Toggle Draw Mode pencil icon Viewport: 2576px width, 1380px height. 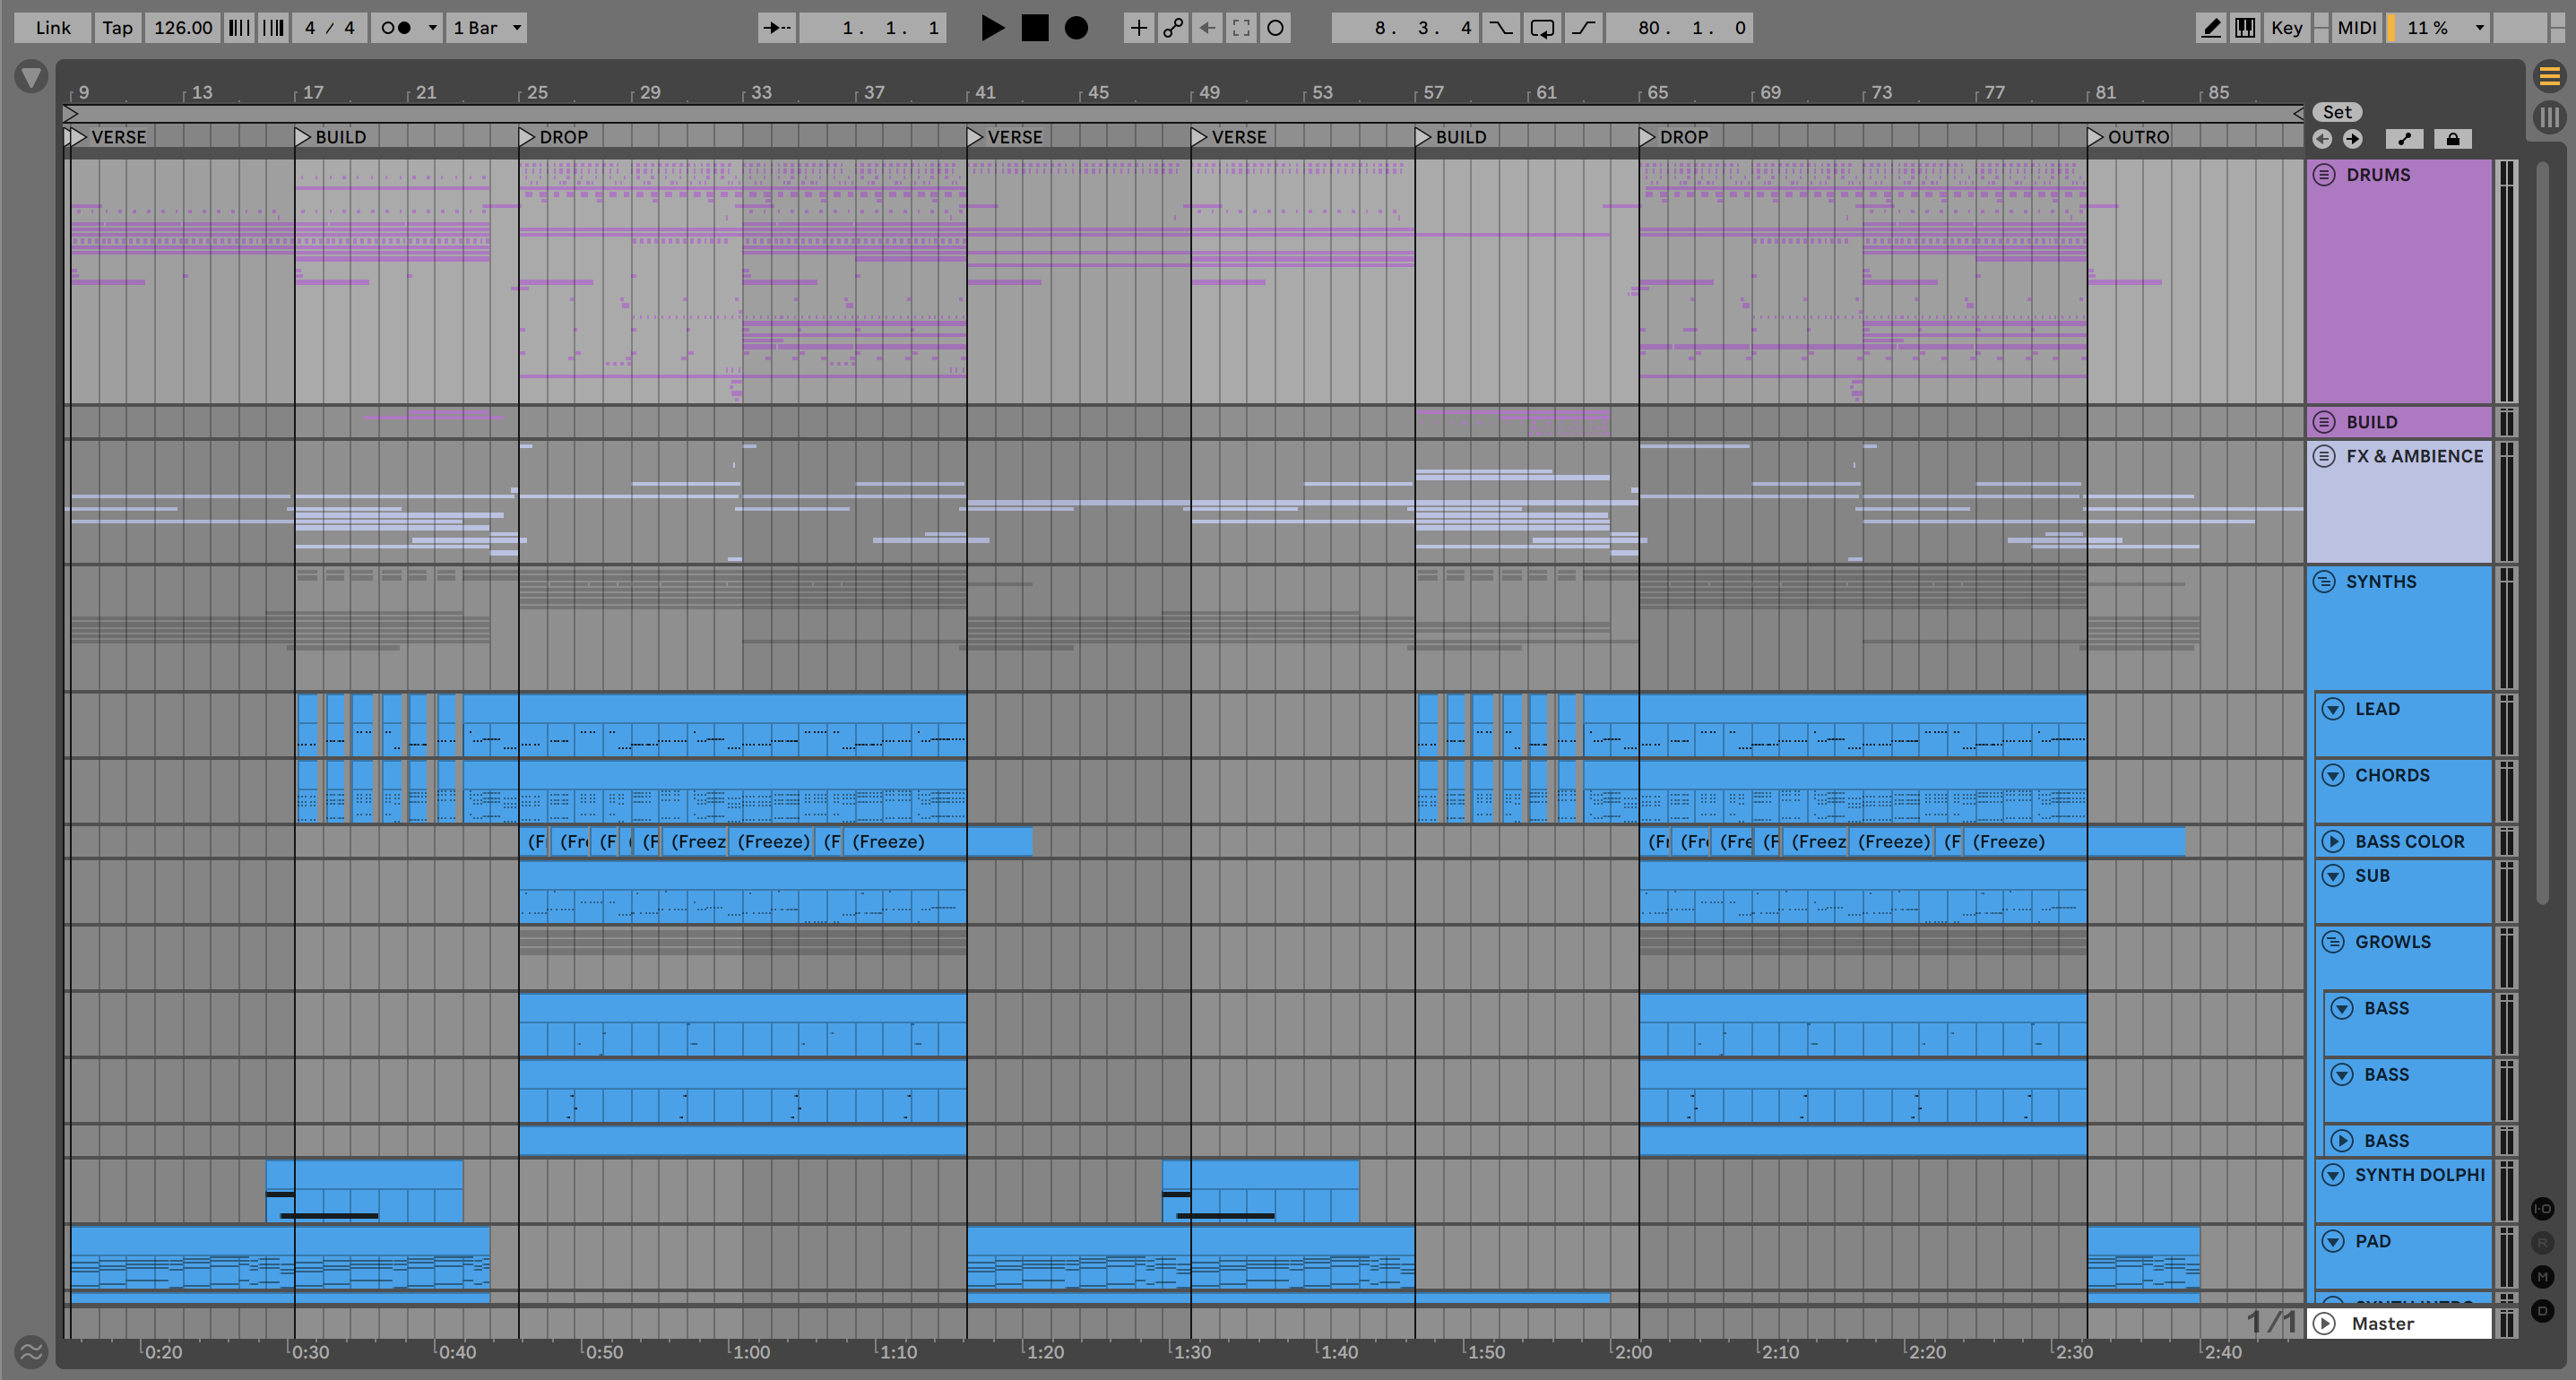pos(2211,28)
